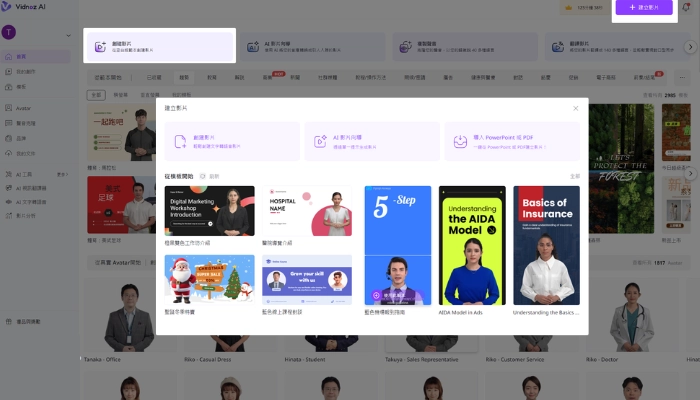Click the purple plus create video button

point(644,8)
